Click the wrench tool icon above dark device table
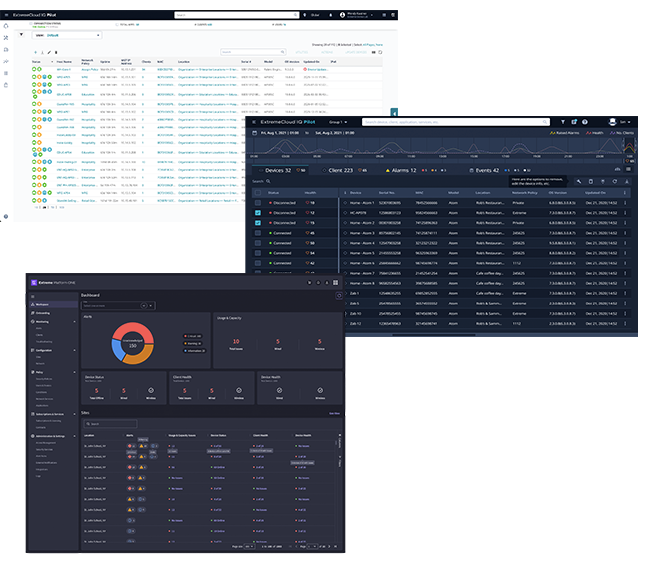658x567 pixels. pos(579,181)
